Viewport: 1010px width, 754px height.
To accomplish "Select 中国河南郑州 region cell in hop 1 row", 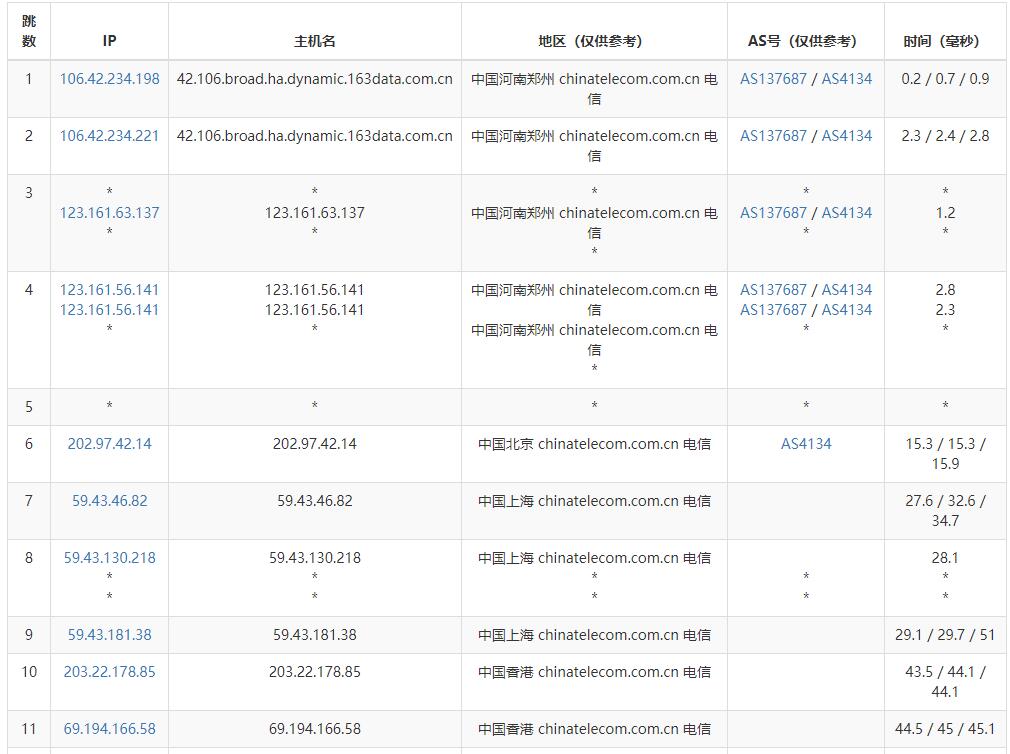I will click(x=594, y=88).
